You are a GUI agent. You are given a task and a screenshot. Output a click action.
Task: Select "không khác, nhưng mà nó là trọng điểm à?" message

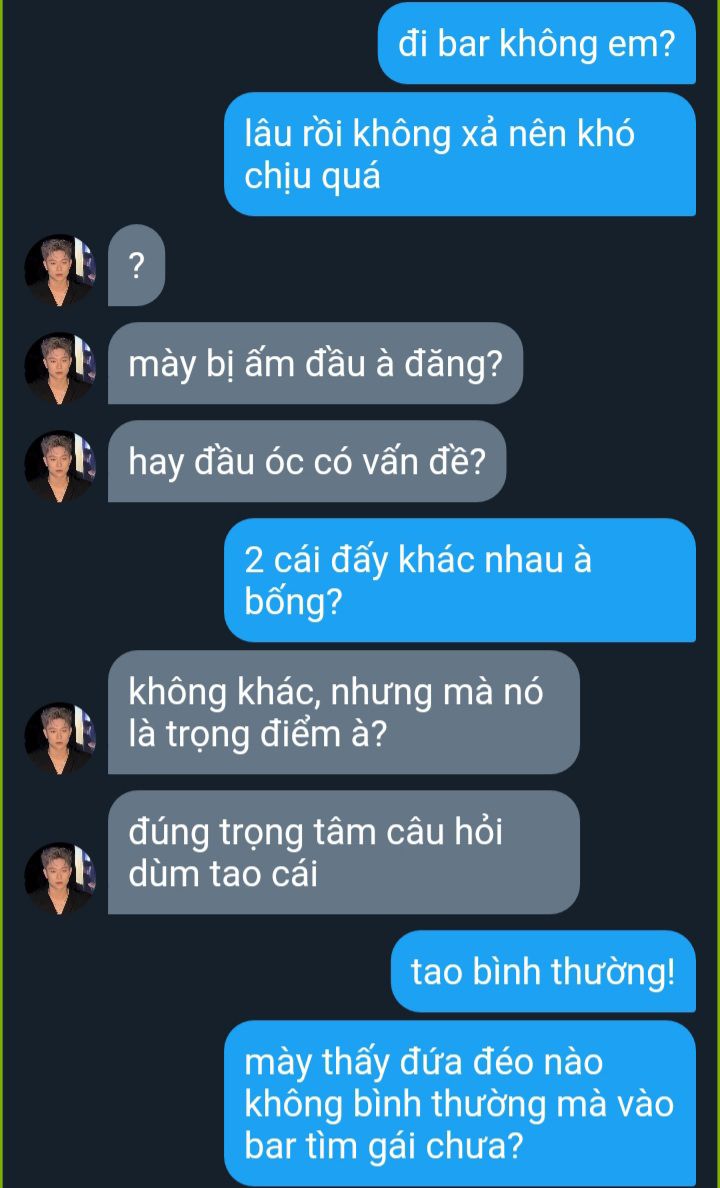pos(344,712)
